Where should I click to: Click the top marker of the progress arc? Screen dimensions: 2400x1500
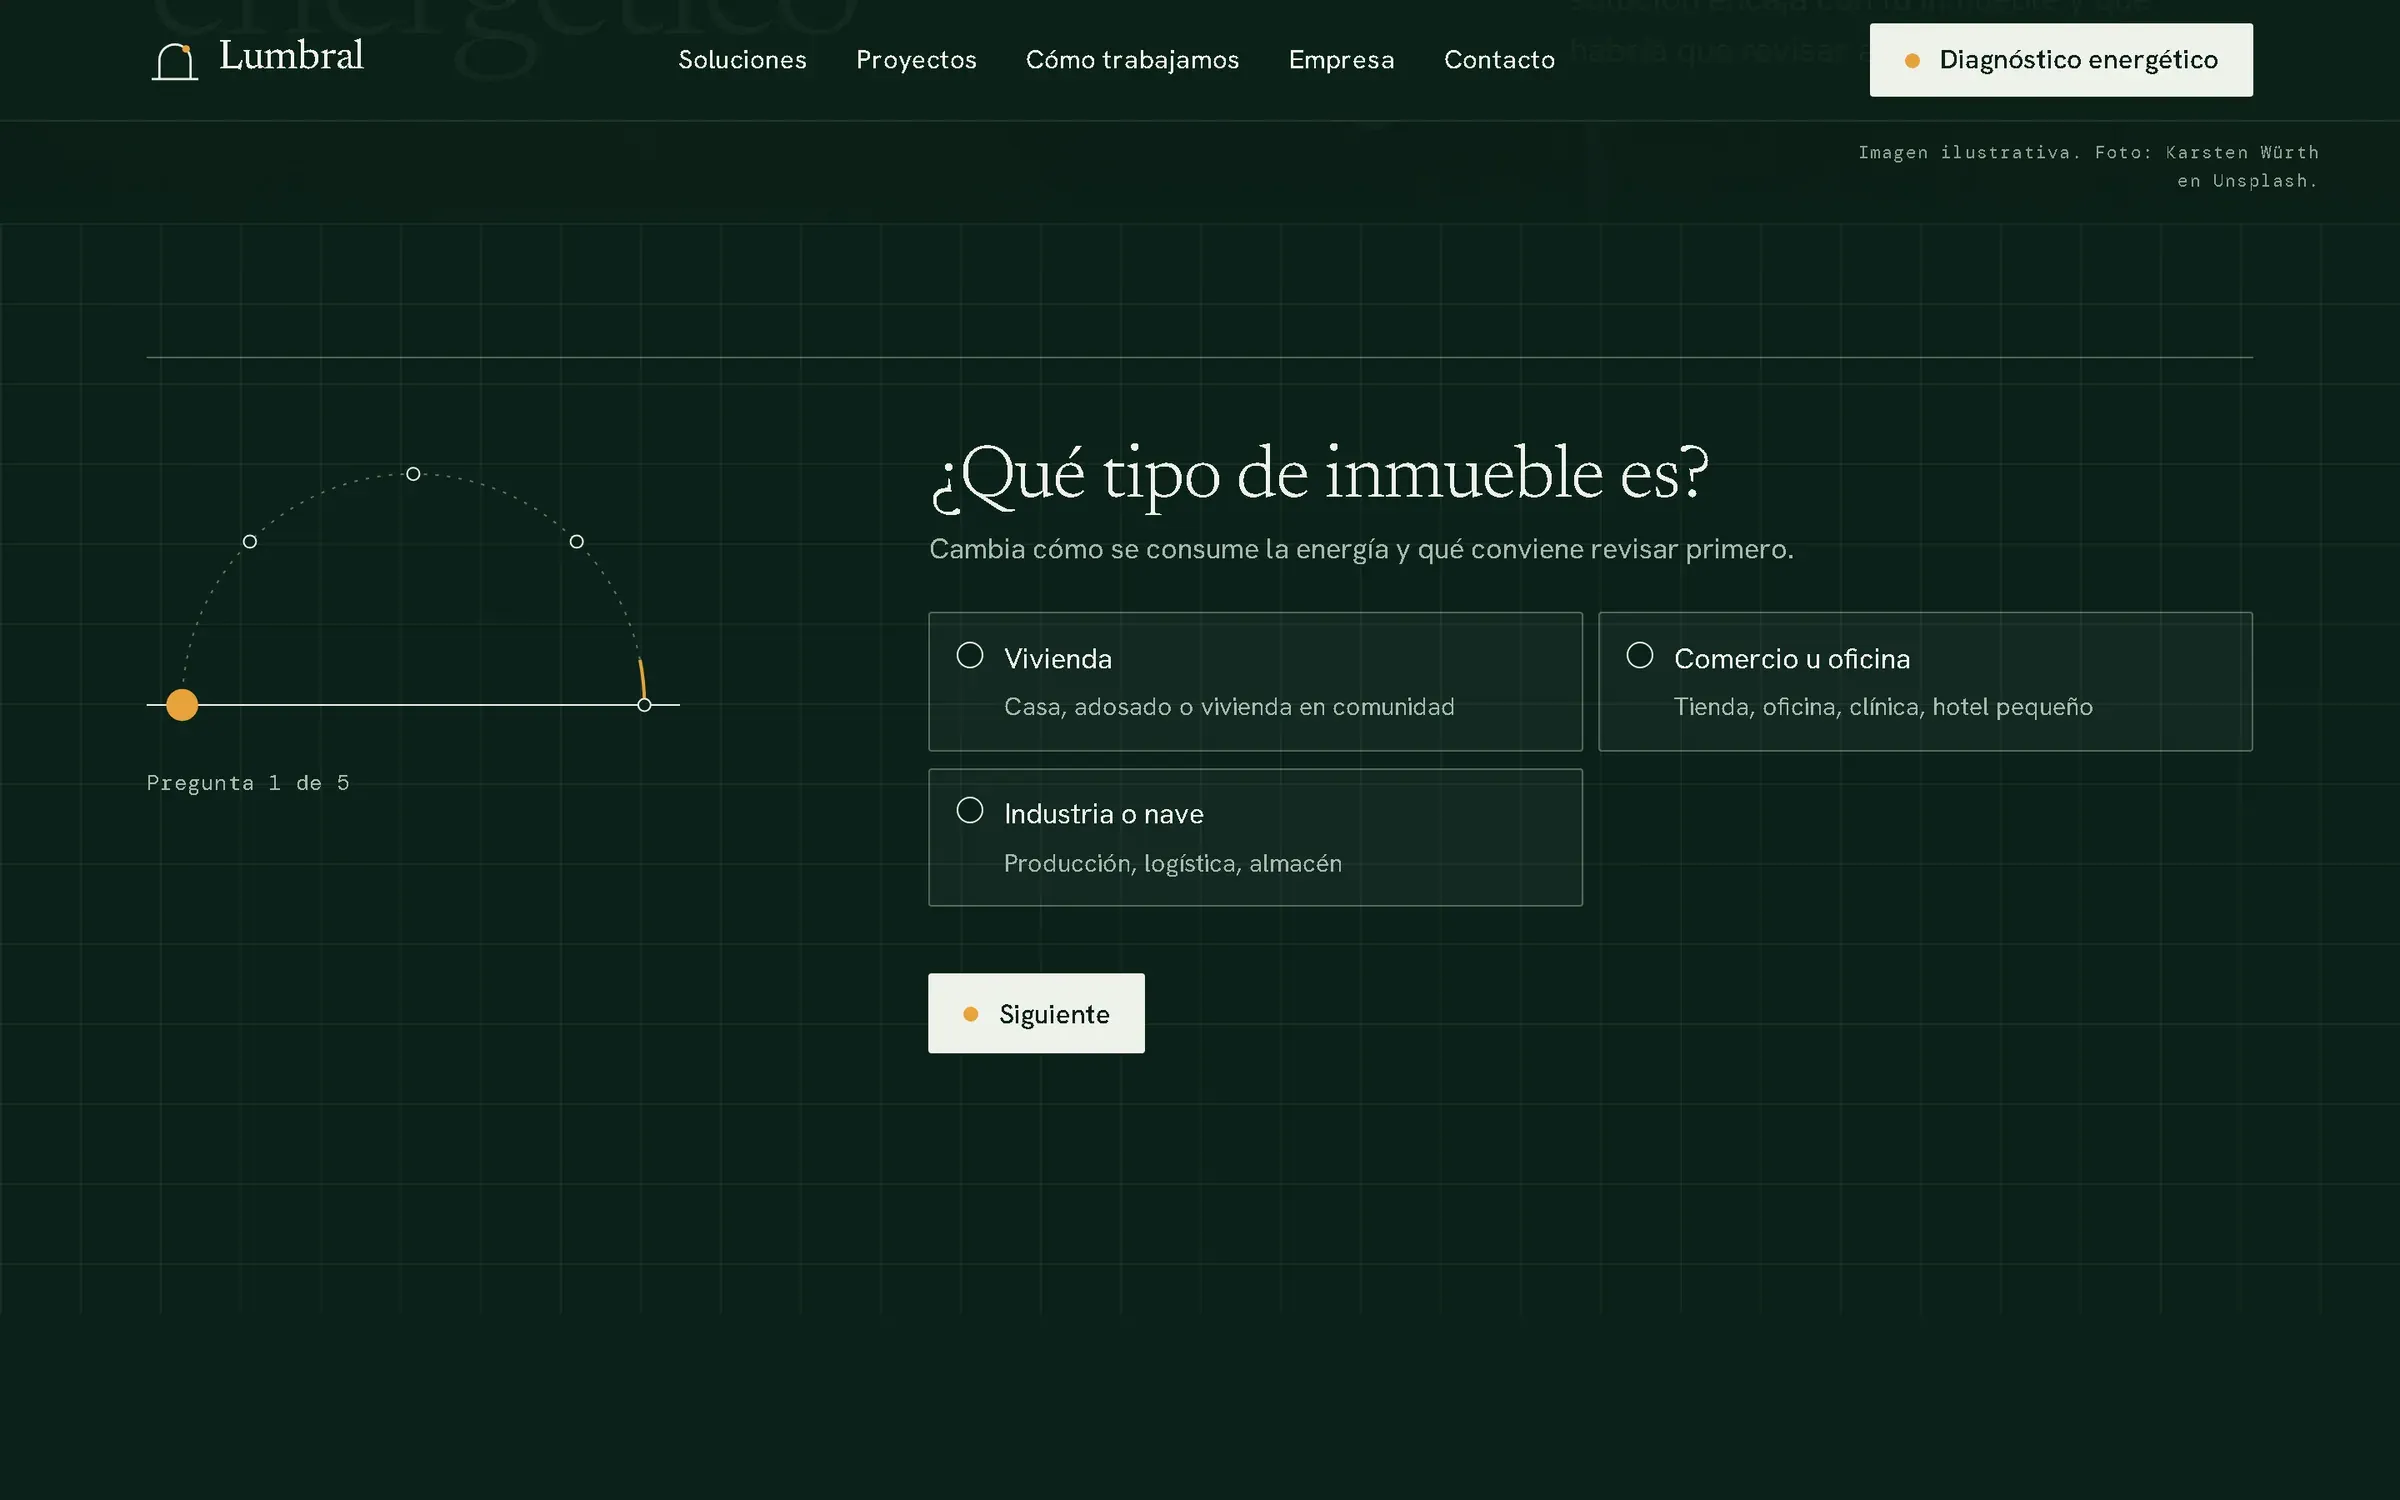(413, 474)
